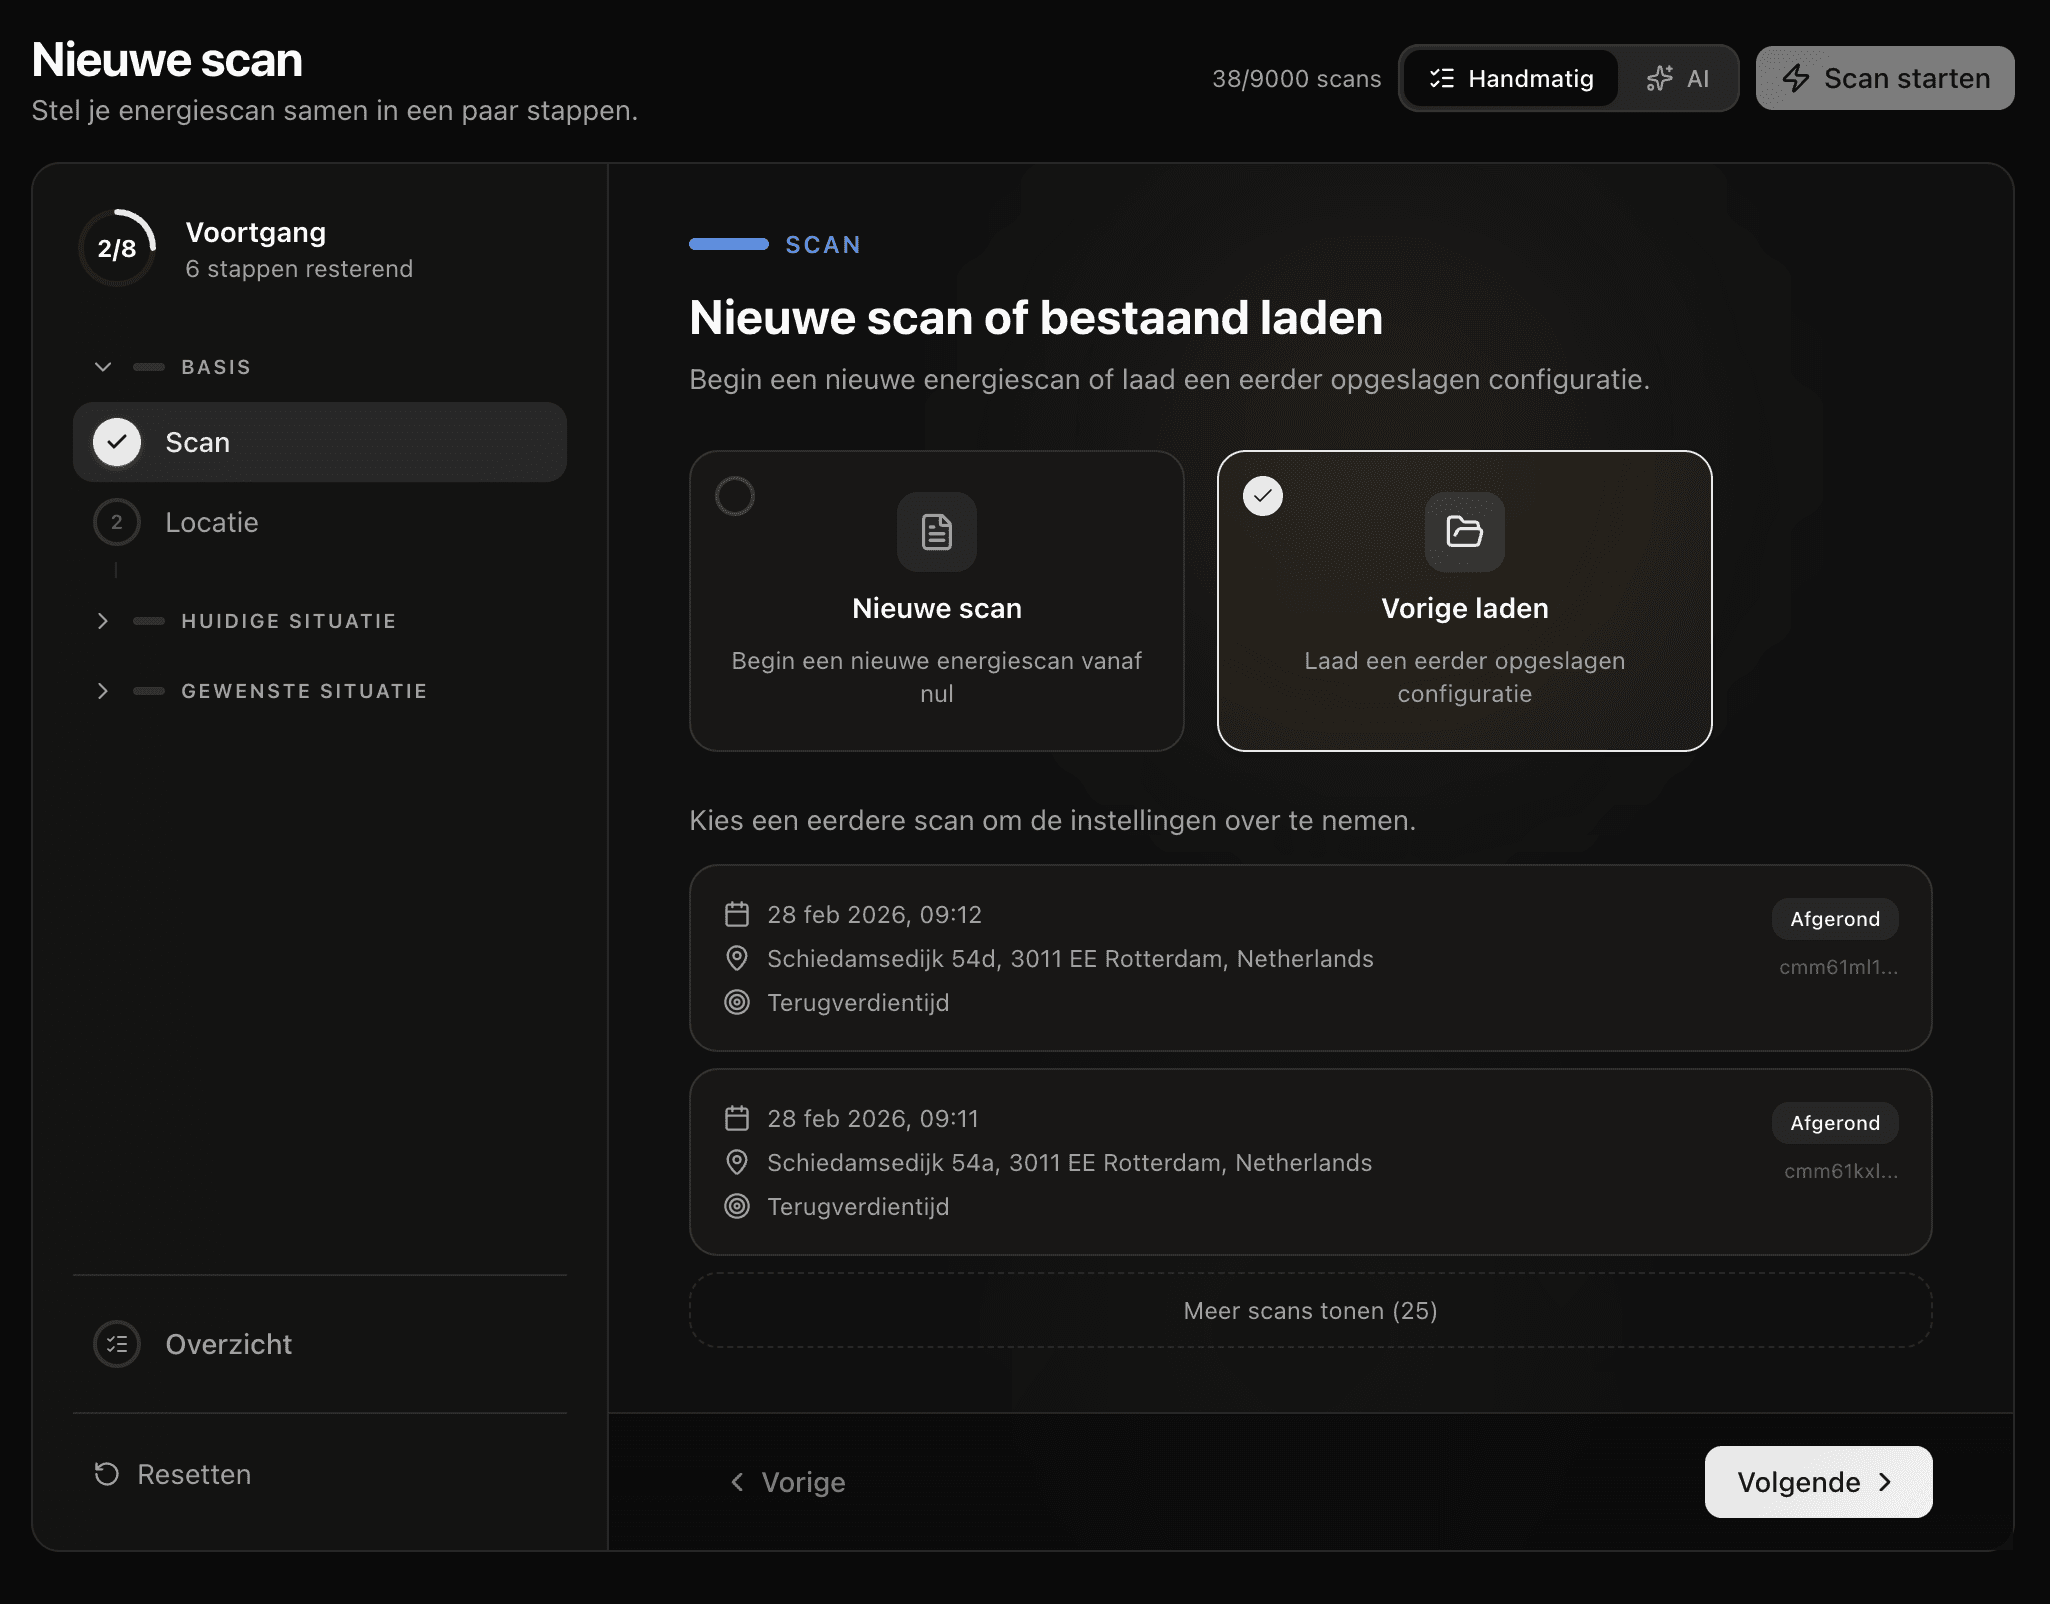Viewport: 2050px width, 1604px height.
Task: Expand the GEWENSTE SITUATIE section
Action: point(103,691)
